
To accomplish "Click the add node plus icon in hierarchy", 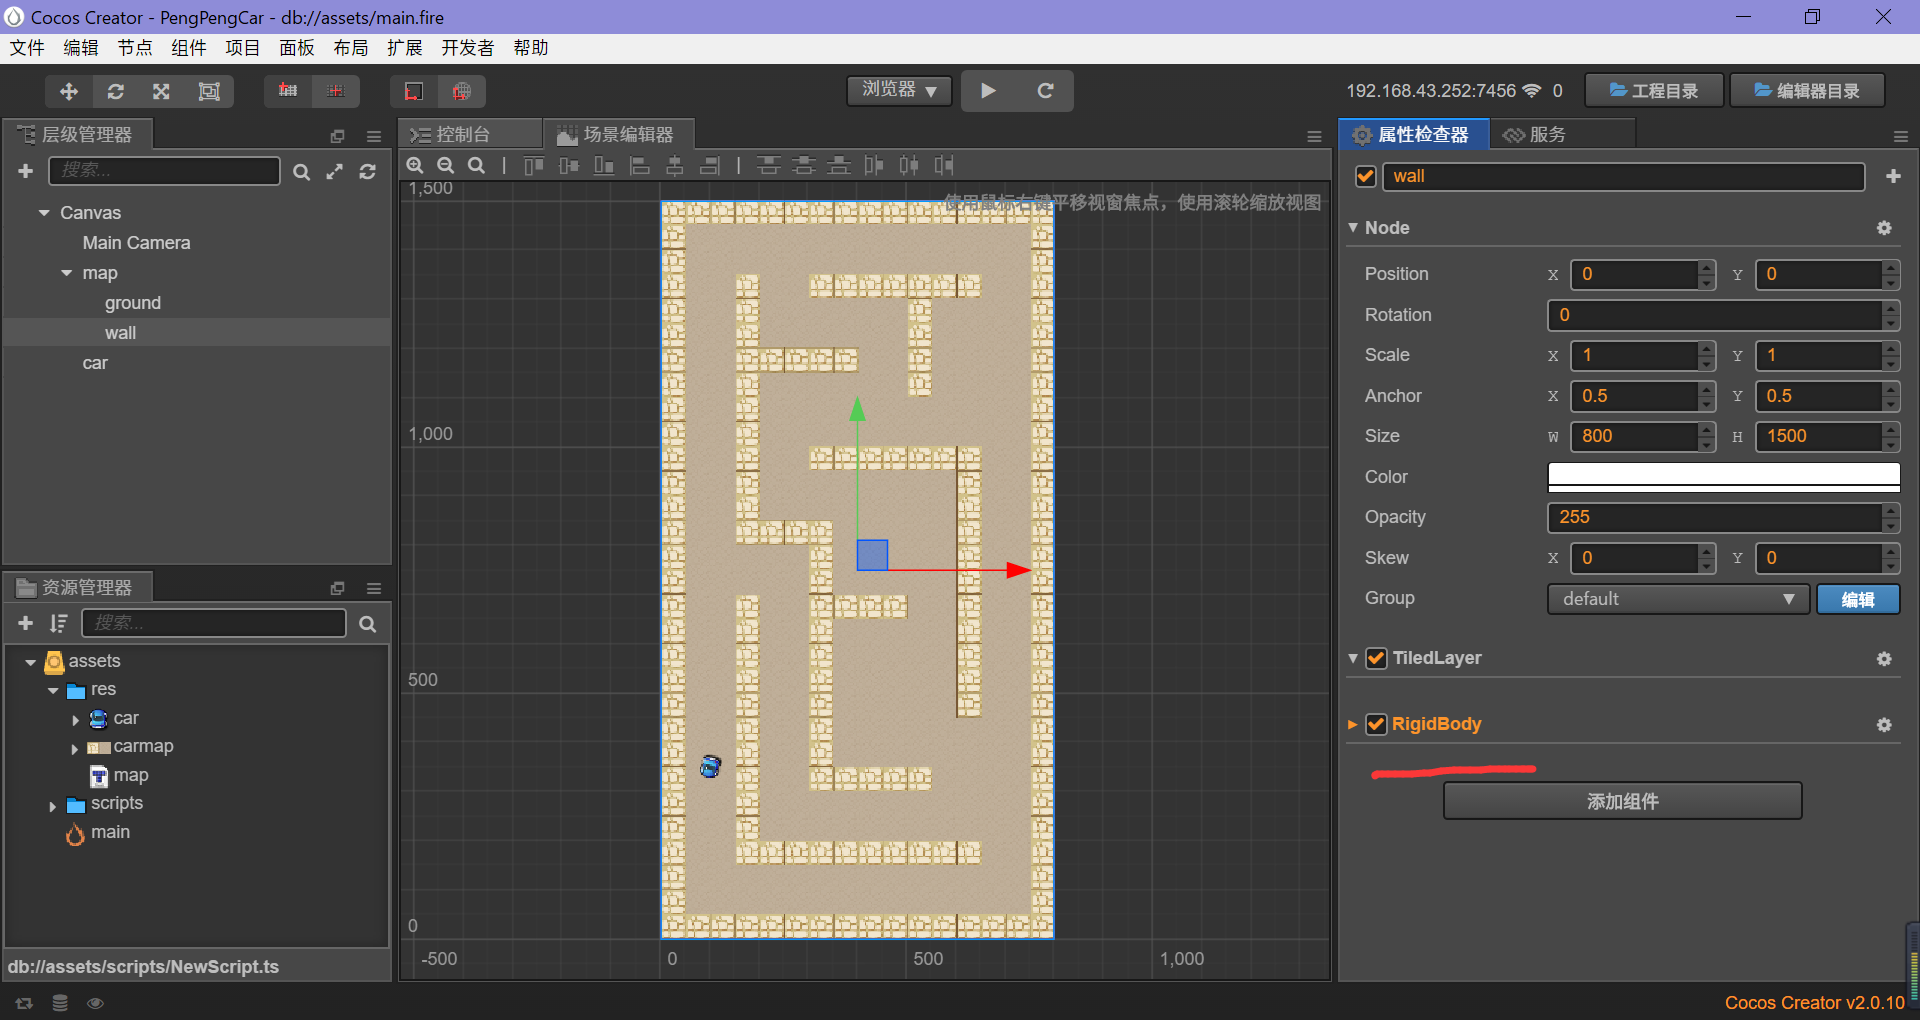I will pos(26,171).
